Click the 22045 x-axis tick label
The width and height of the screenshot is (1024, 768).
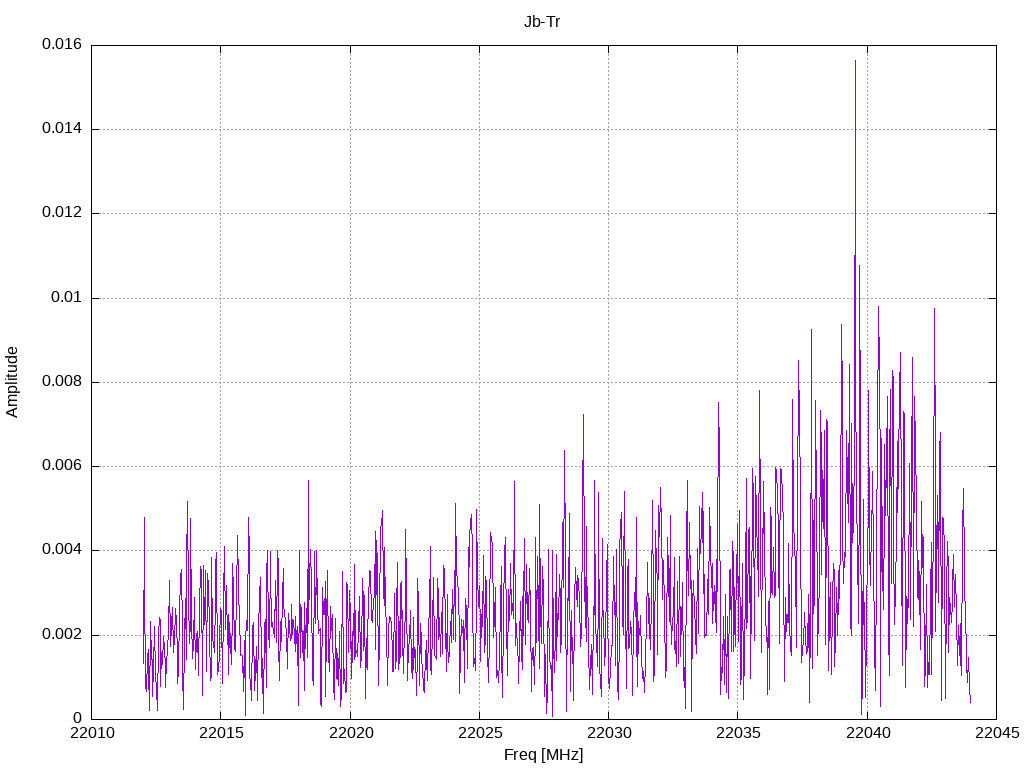pyautogui.click(x=997, y=733)
